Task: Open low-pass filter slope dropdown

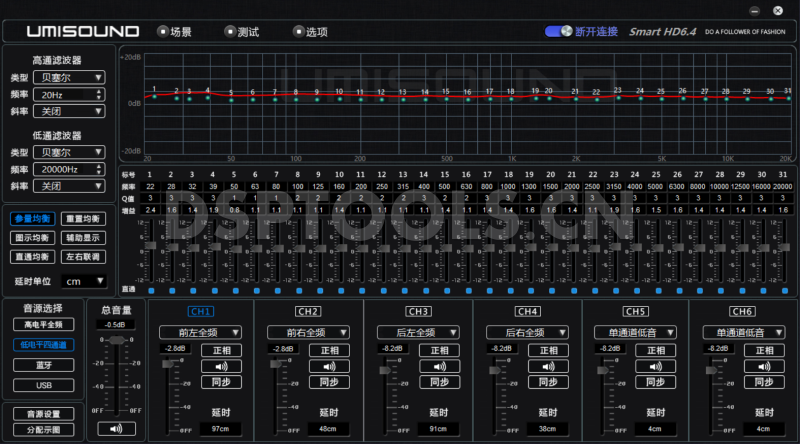Action: (x=69, y=186)
